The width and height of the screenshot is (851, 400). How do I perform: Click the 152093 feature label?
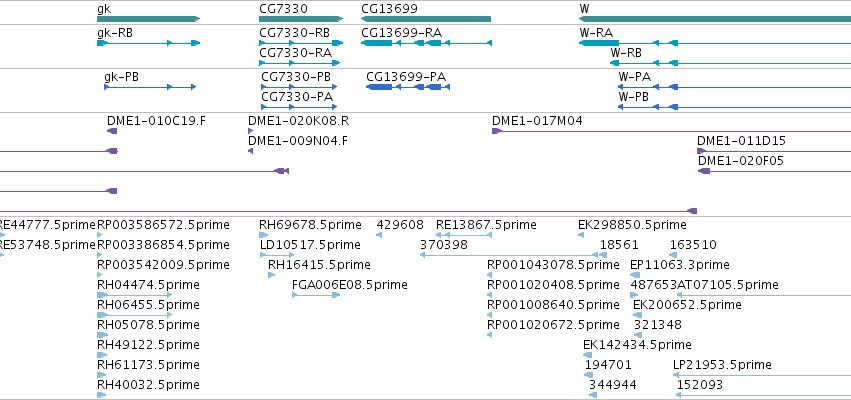[700, 385]
